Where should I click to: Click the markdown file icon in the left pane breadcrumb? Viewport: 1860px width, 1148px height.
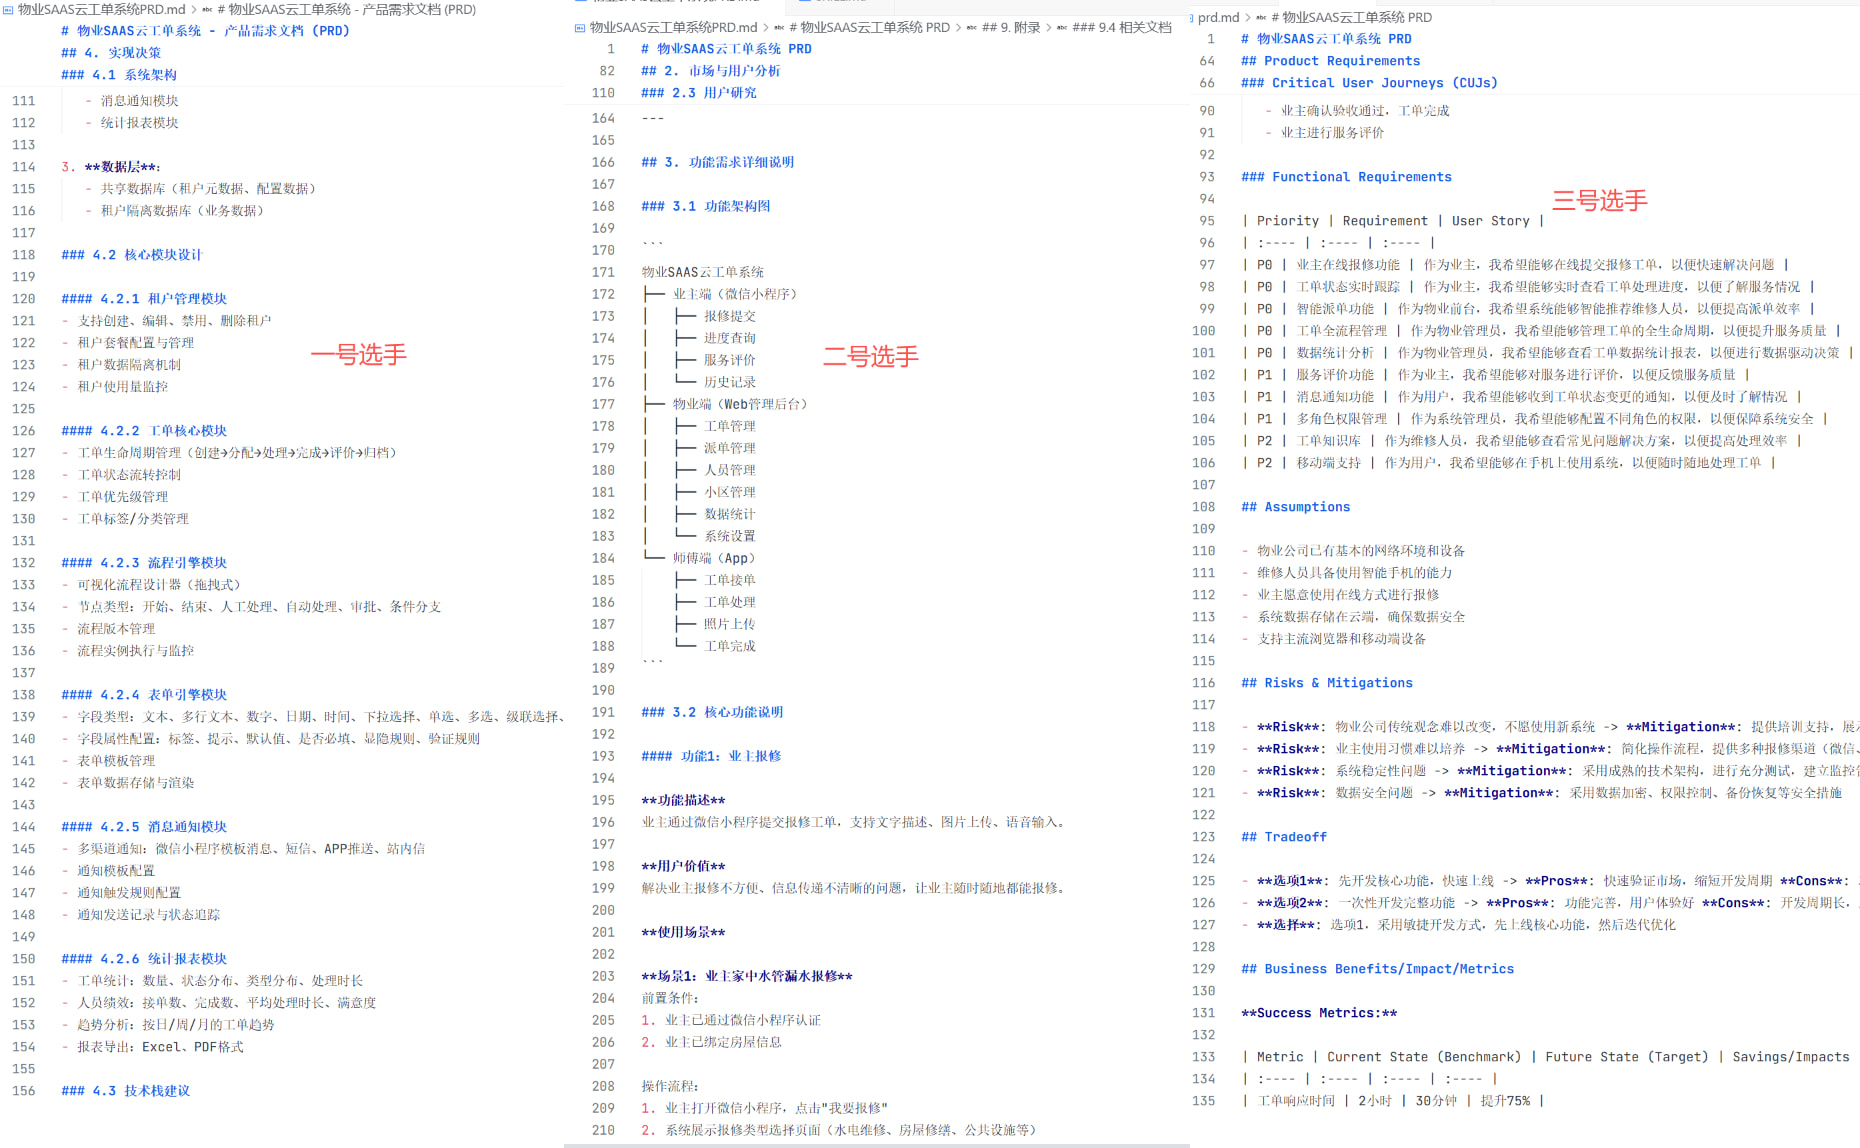[x=8, y=9]
